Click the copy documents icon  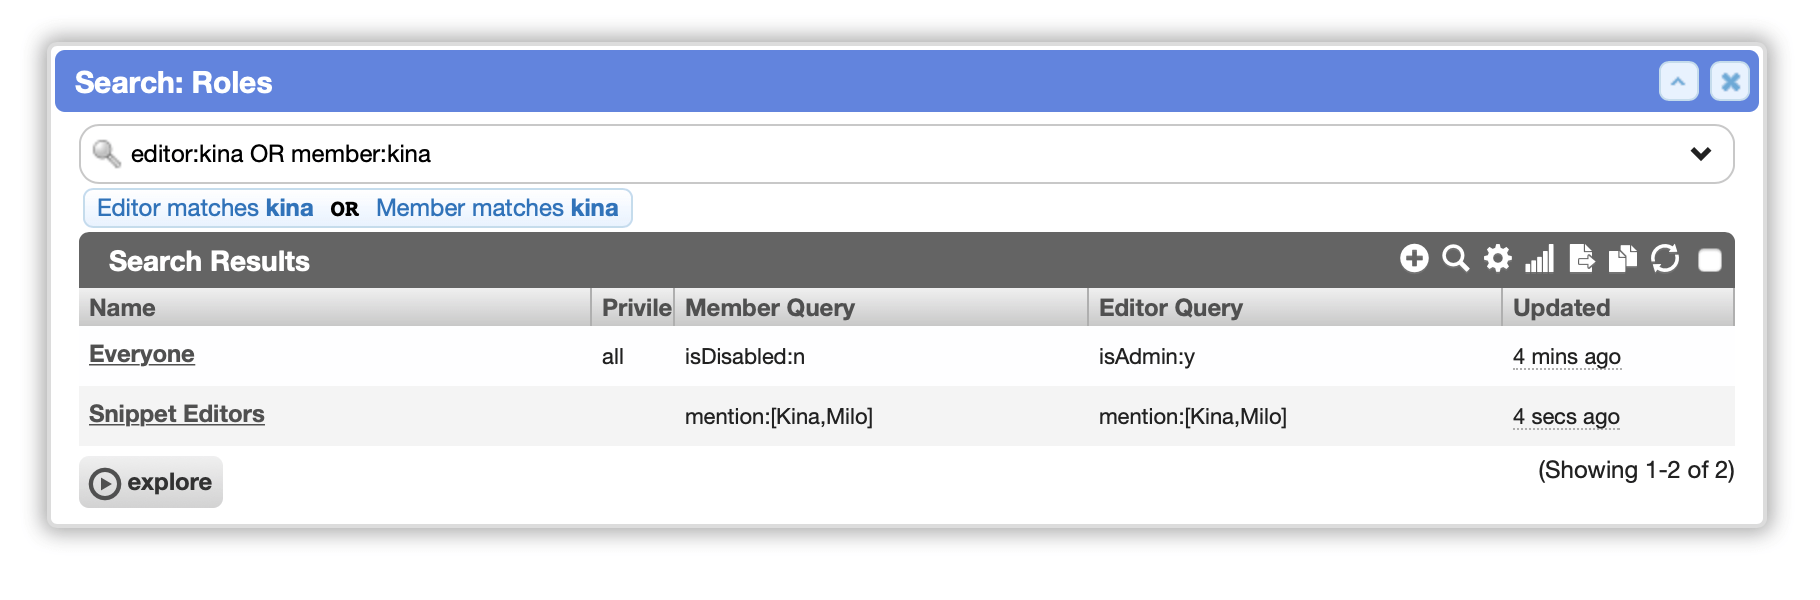(x=1622, y=259)
